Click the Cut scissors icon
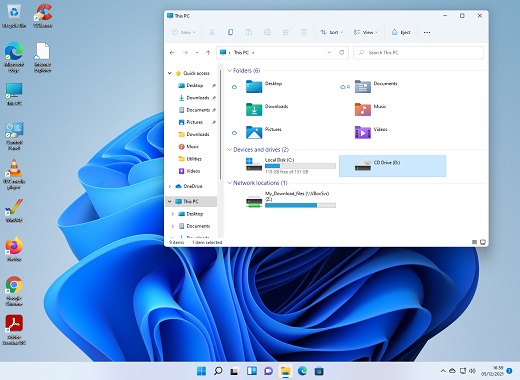 pos(212,32)
